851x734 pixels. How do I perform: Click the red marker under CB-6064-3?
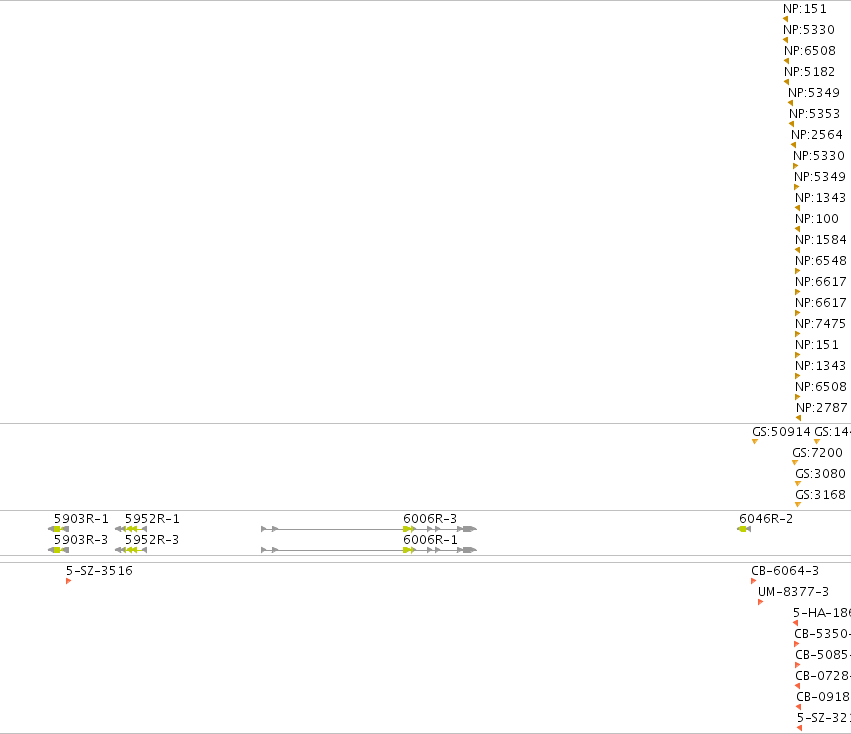753,581
